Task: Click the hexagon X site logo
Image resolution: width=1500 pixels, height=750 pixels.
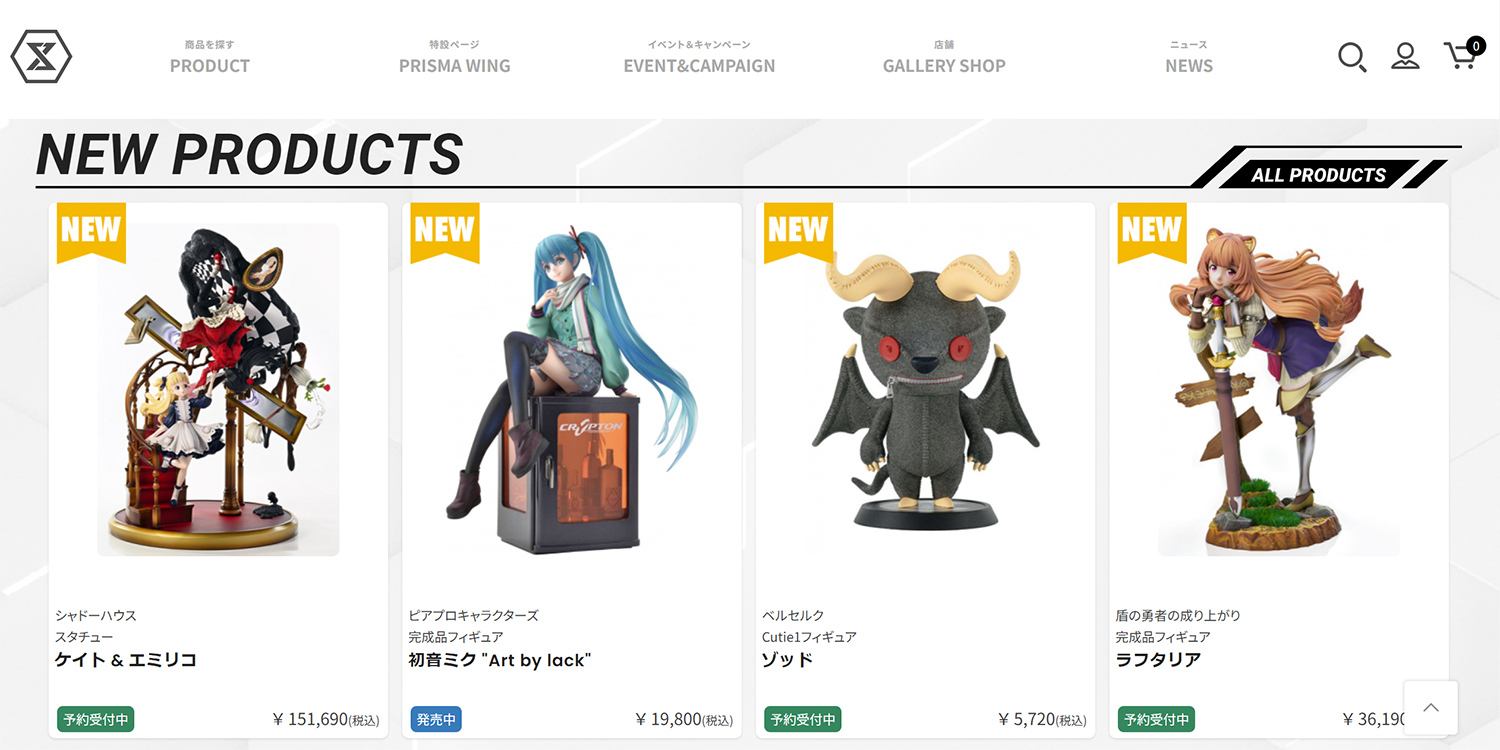Action: 41,57
